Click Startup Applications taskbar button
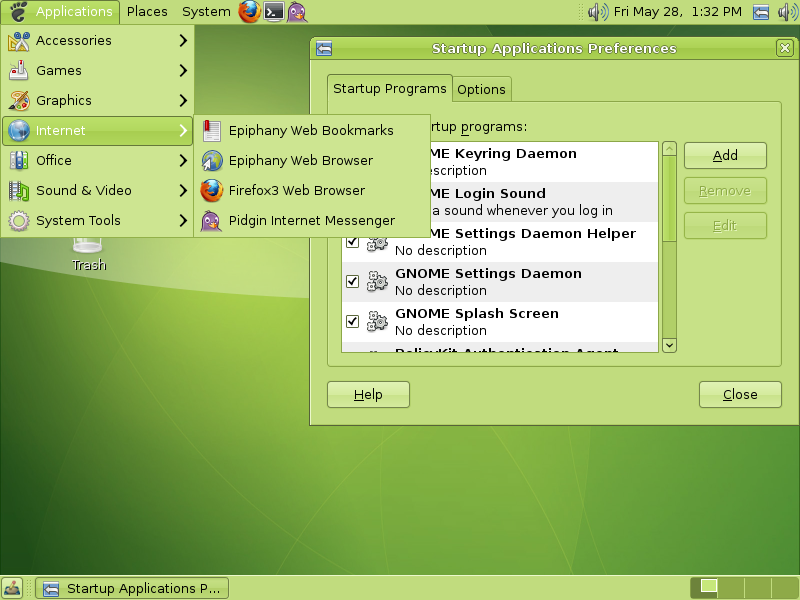 132,588
